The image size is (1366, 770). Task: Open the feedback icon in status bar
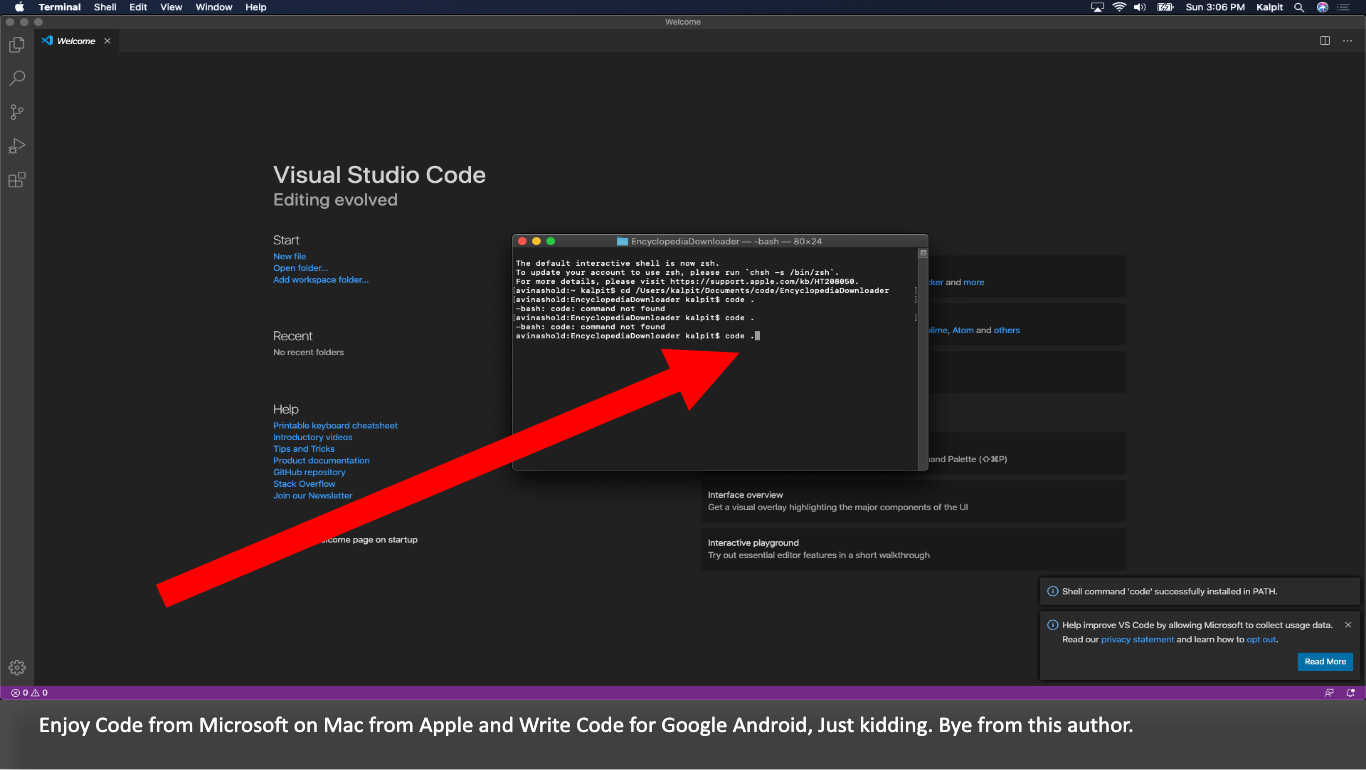(x=1327, y=692)
